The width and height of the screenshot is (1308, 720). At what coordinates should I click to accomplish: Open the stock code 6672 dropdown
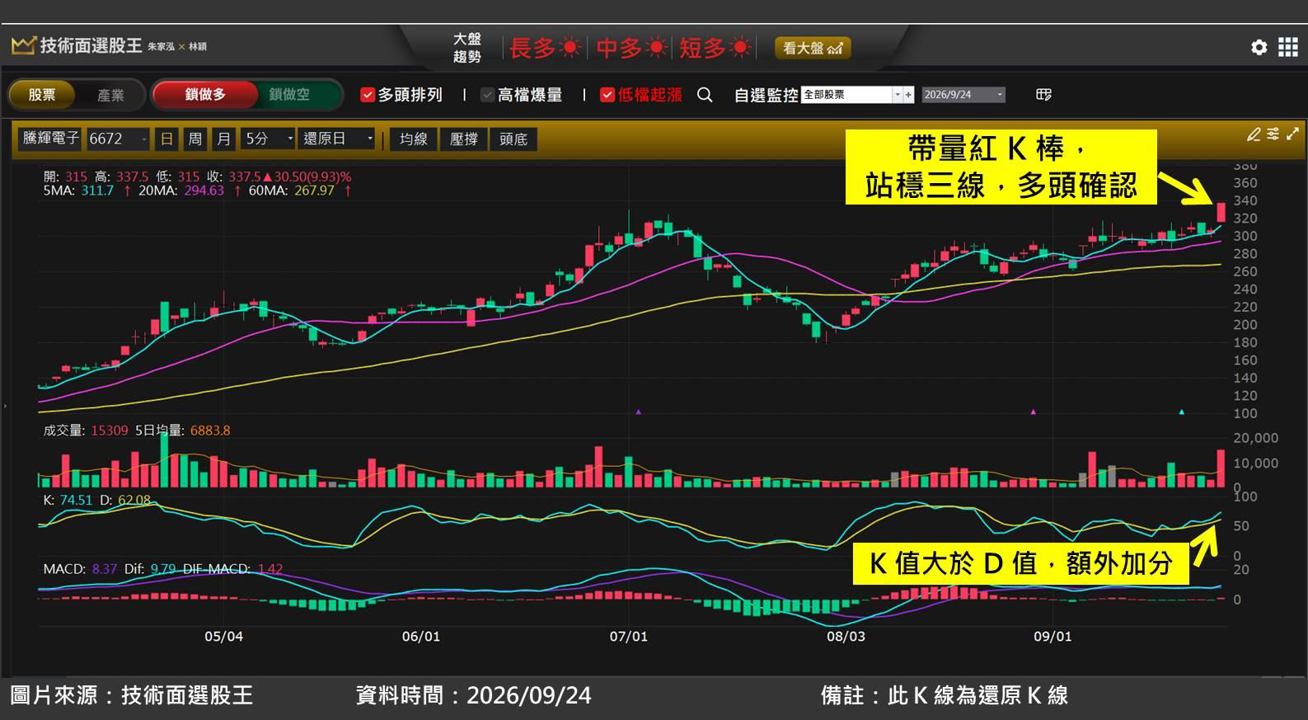[118, 139]
